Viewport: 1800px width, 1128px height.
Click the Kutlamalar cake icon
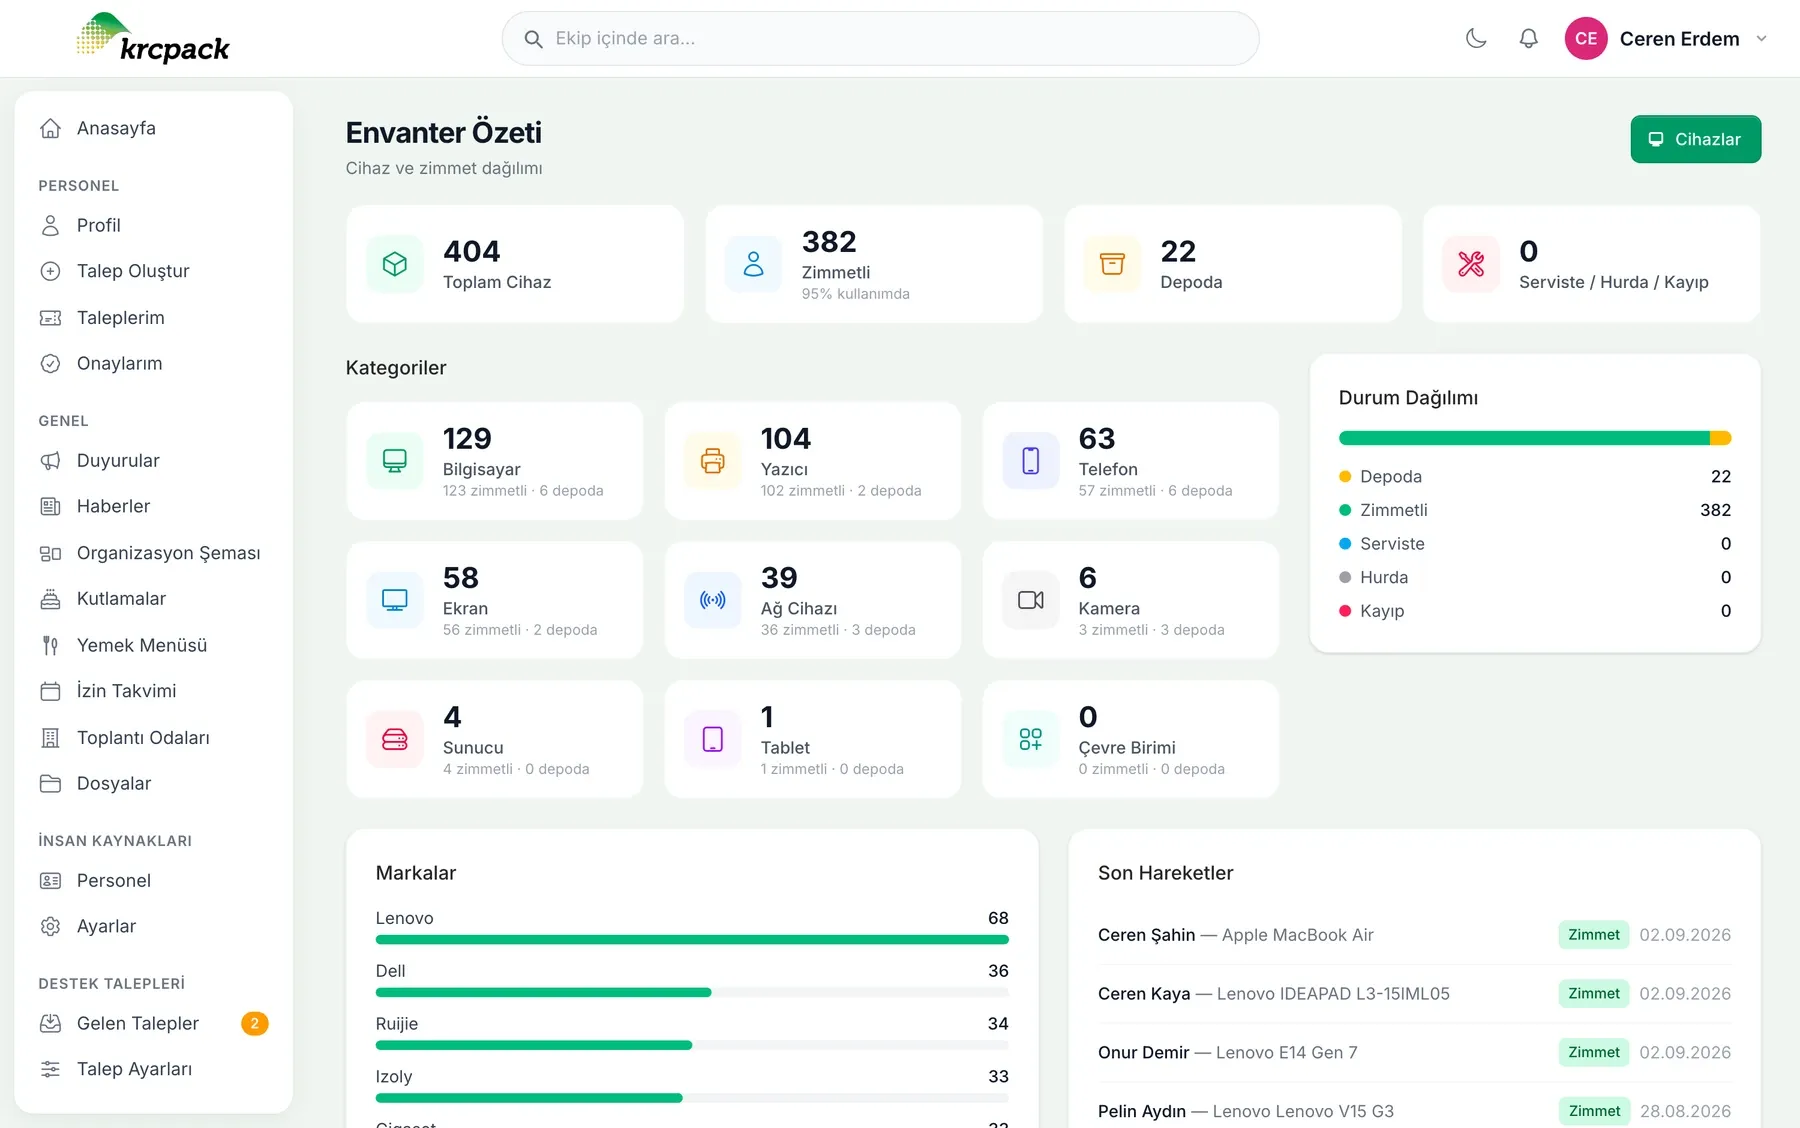[x=50, y=599]
